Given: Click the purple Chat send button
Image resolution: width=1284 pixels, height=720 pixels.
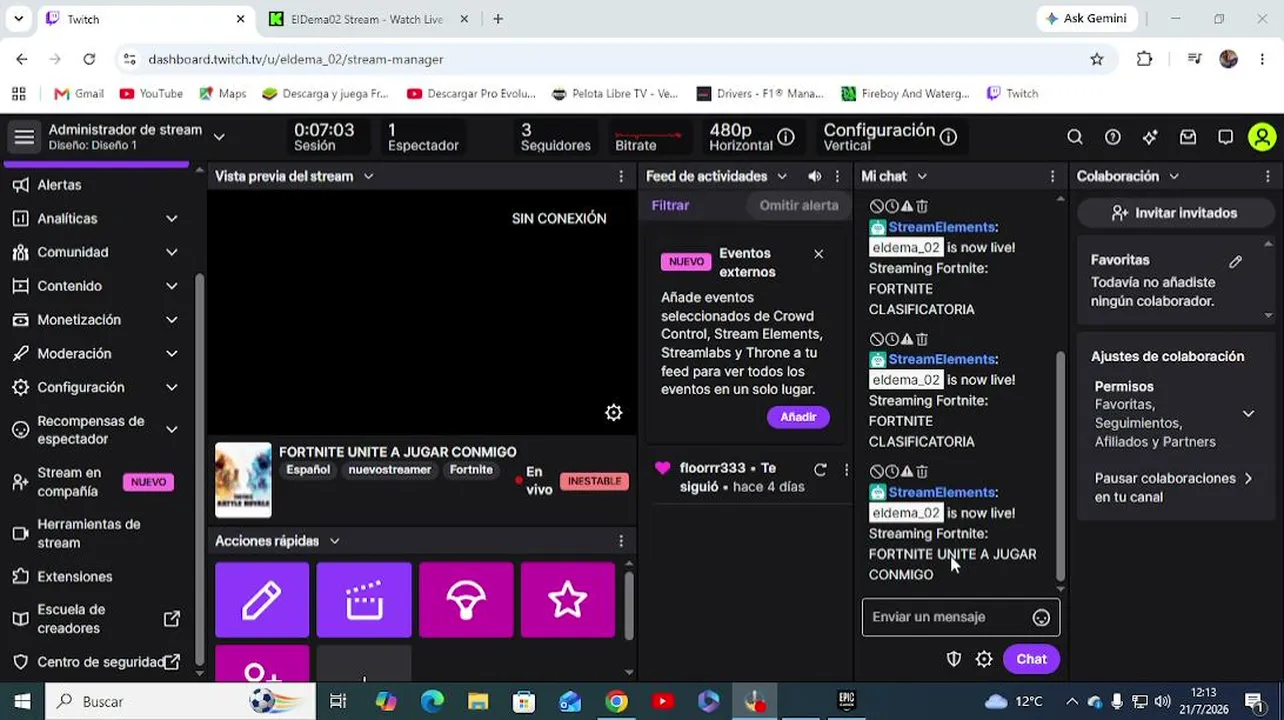Looking at the screenshot, I should click(1031, 659).
